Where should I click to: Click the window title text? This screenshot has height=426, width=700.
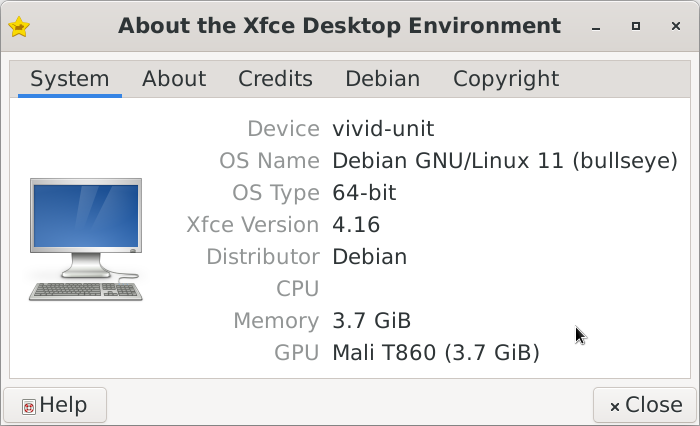(x=339, y=26)
